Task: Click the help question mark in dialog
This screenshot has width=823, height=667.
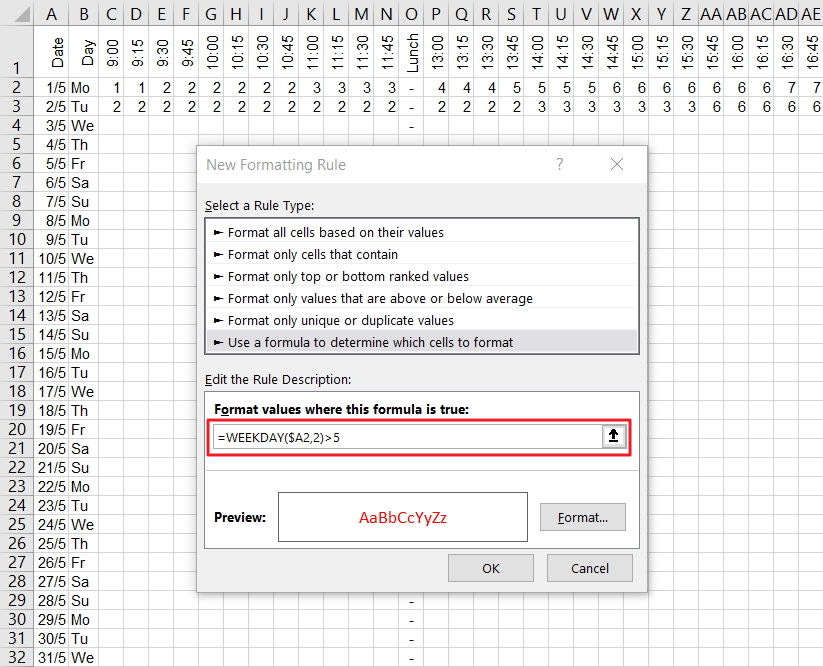Action: coord(560,164)
